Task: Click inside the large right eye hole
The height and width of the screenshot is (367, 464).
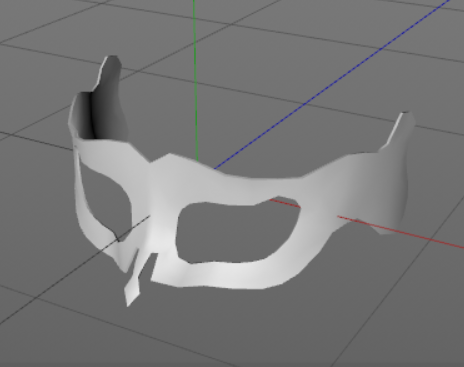Action: pyautogui.click(x=237, y=230)
